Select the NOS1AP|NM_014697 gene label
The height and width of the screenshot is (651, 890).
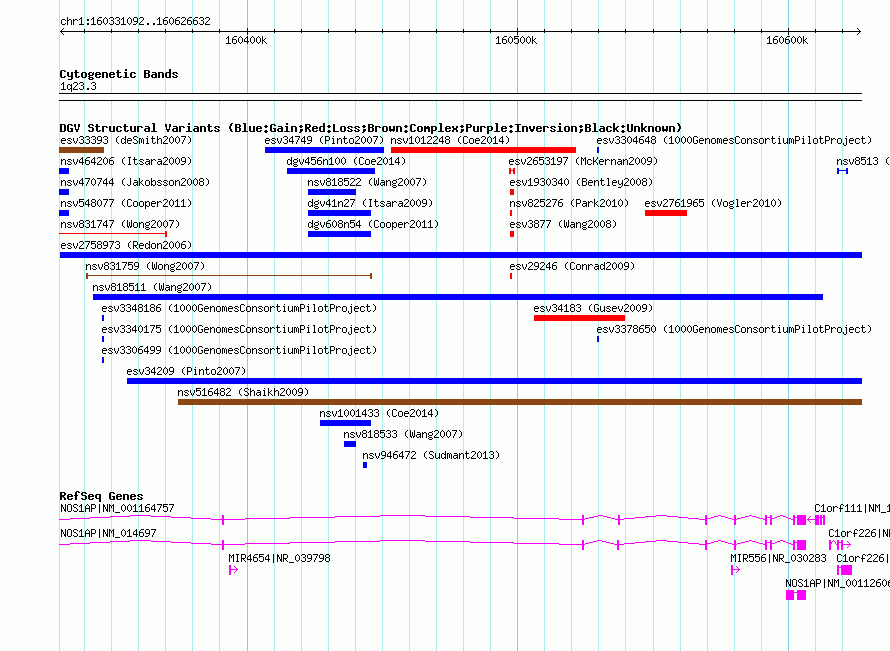point(108,533)
